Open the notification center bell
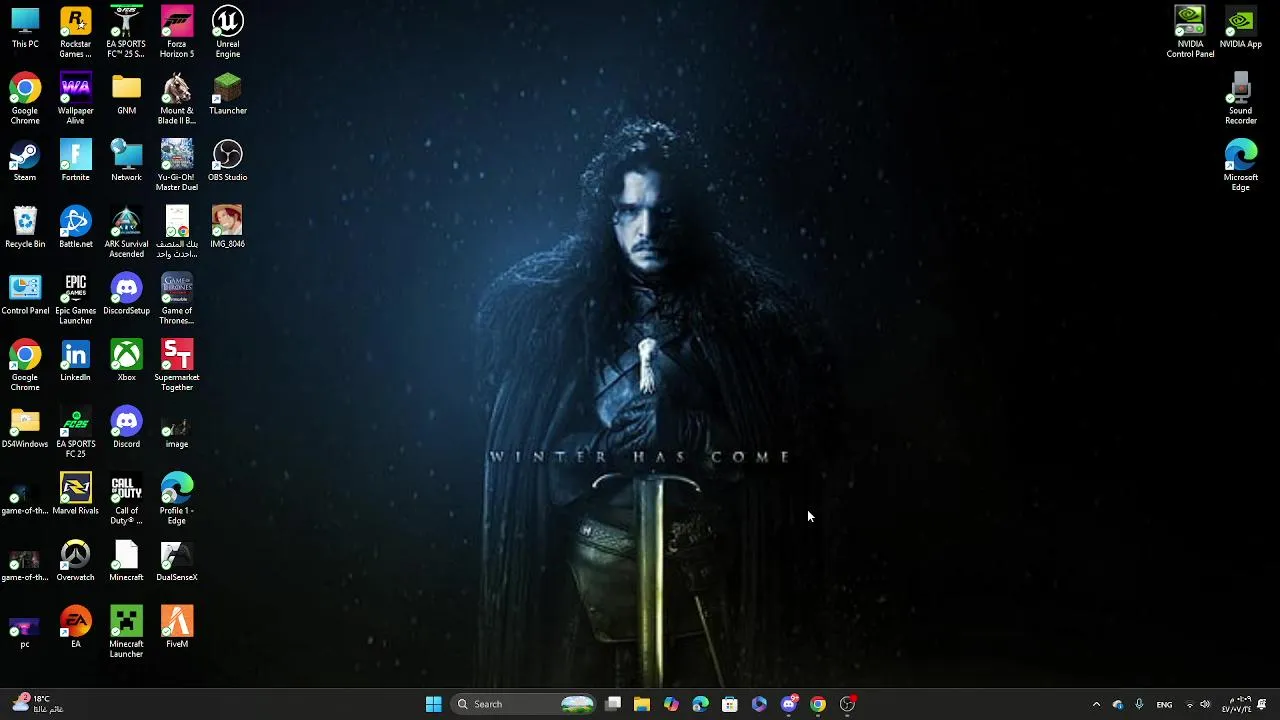The height and width of the screenshot is (720, 1280). tap(1263, 704)
